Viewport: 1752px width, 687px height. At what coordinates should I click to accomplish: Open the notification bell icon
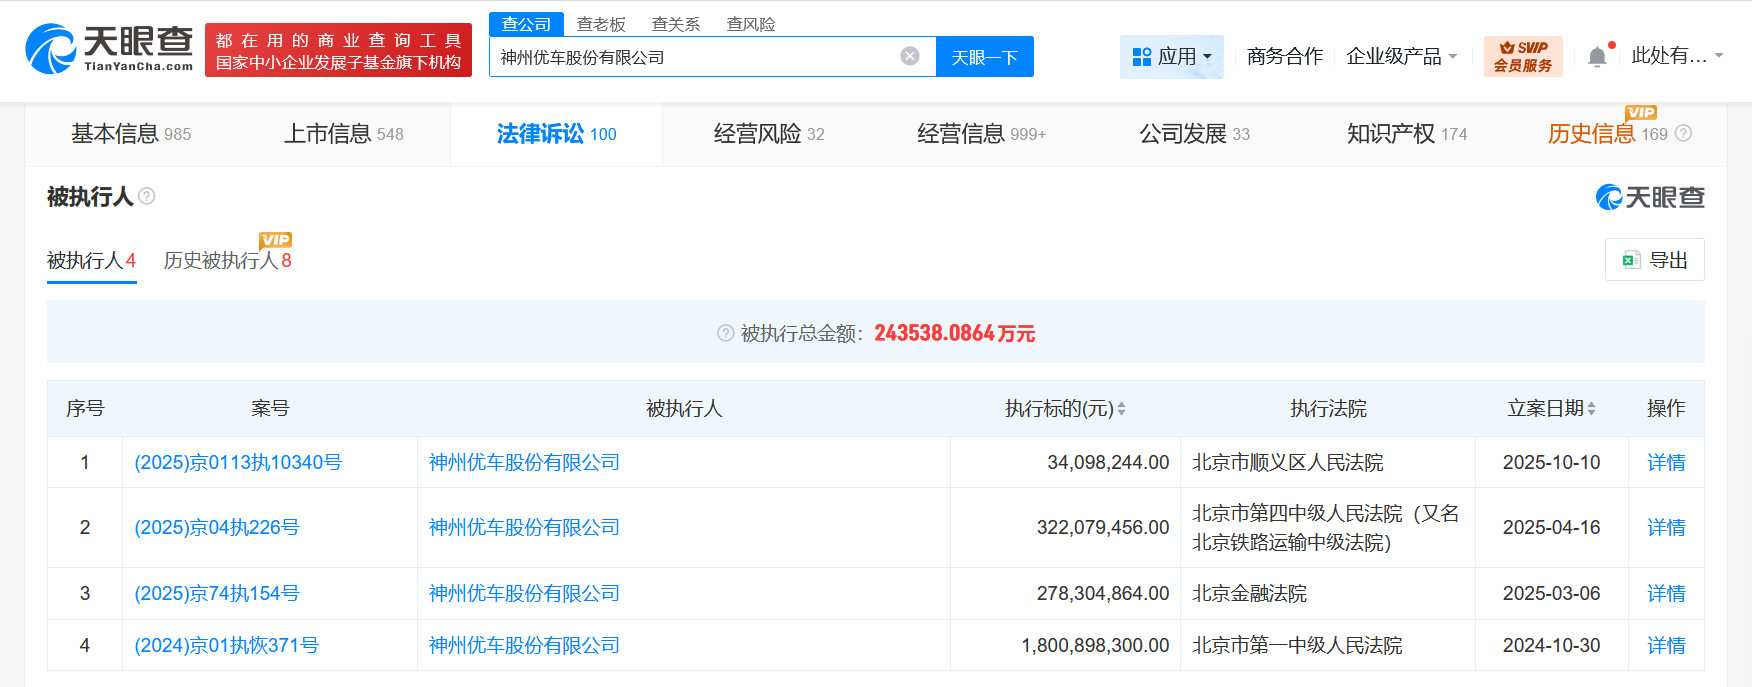coord(1597,57)
